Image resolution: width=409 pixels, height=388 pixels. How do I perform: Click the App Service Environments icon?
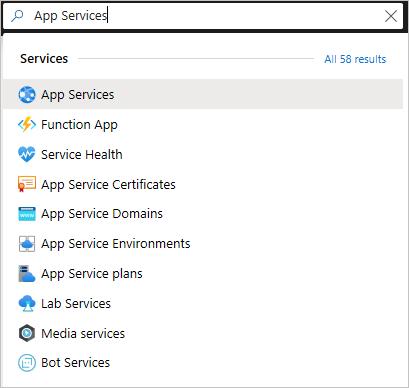point(27,244)
